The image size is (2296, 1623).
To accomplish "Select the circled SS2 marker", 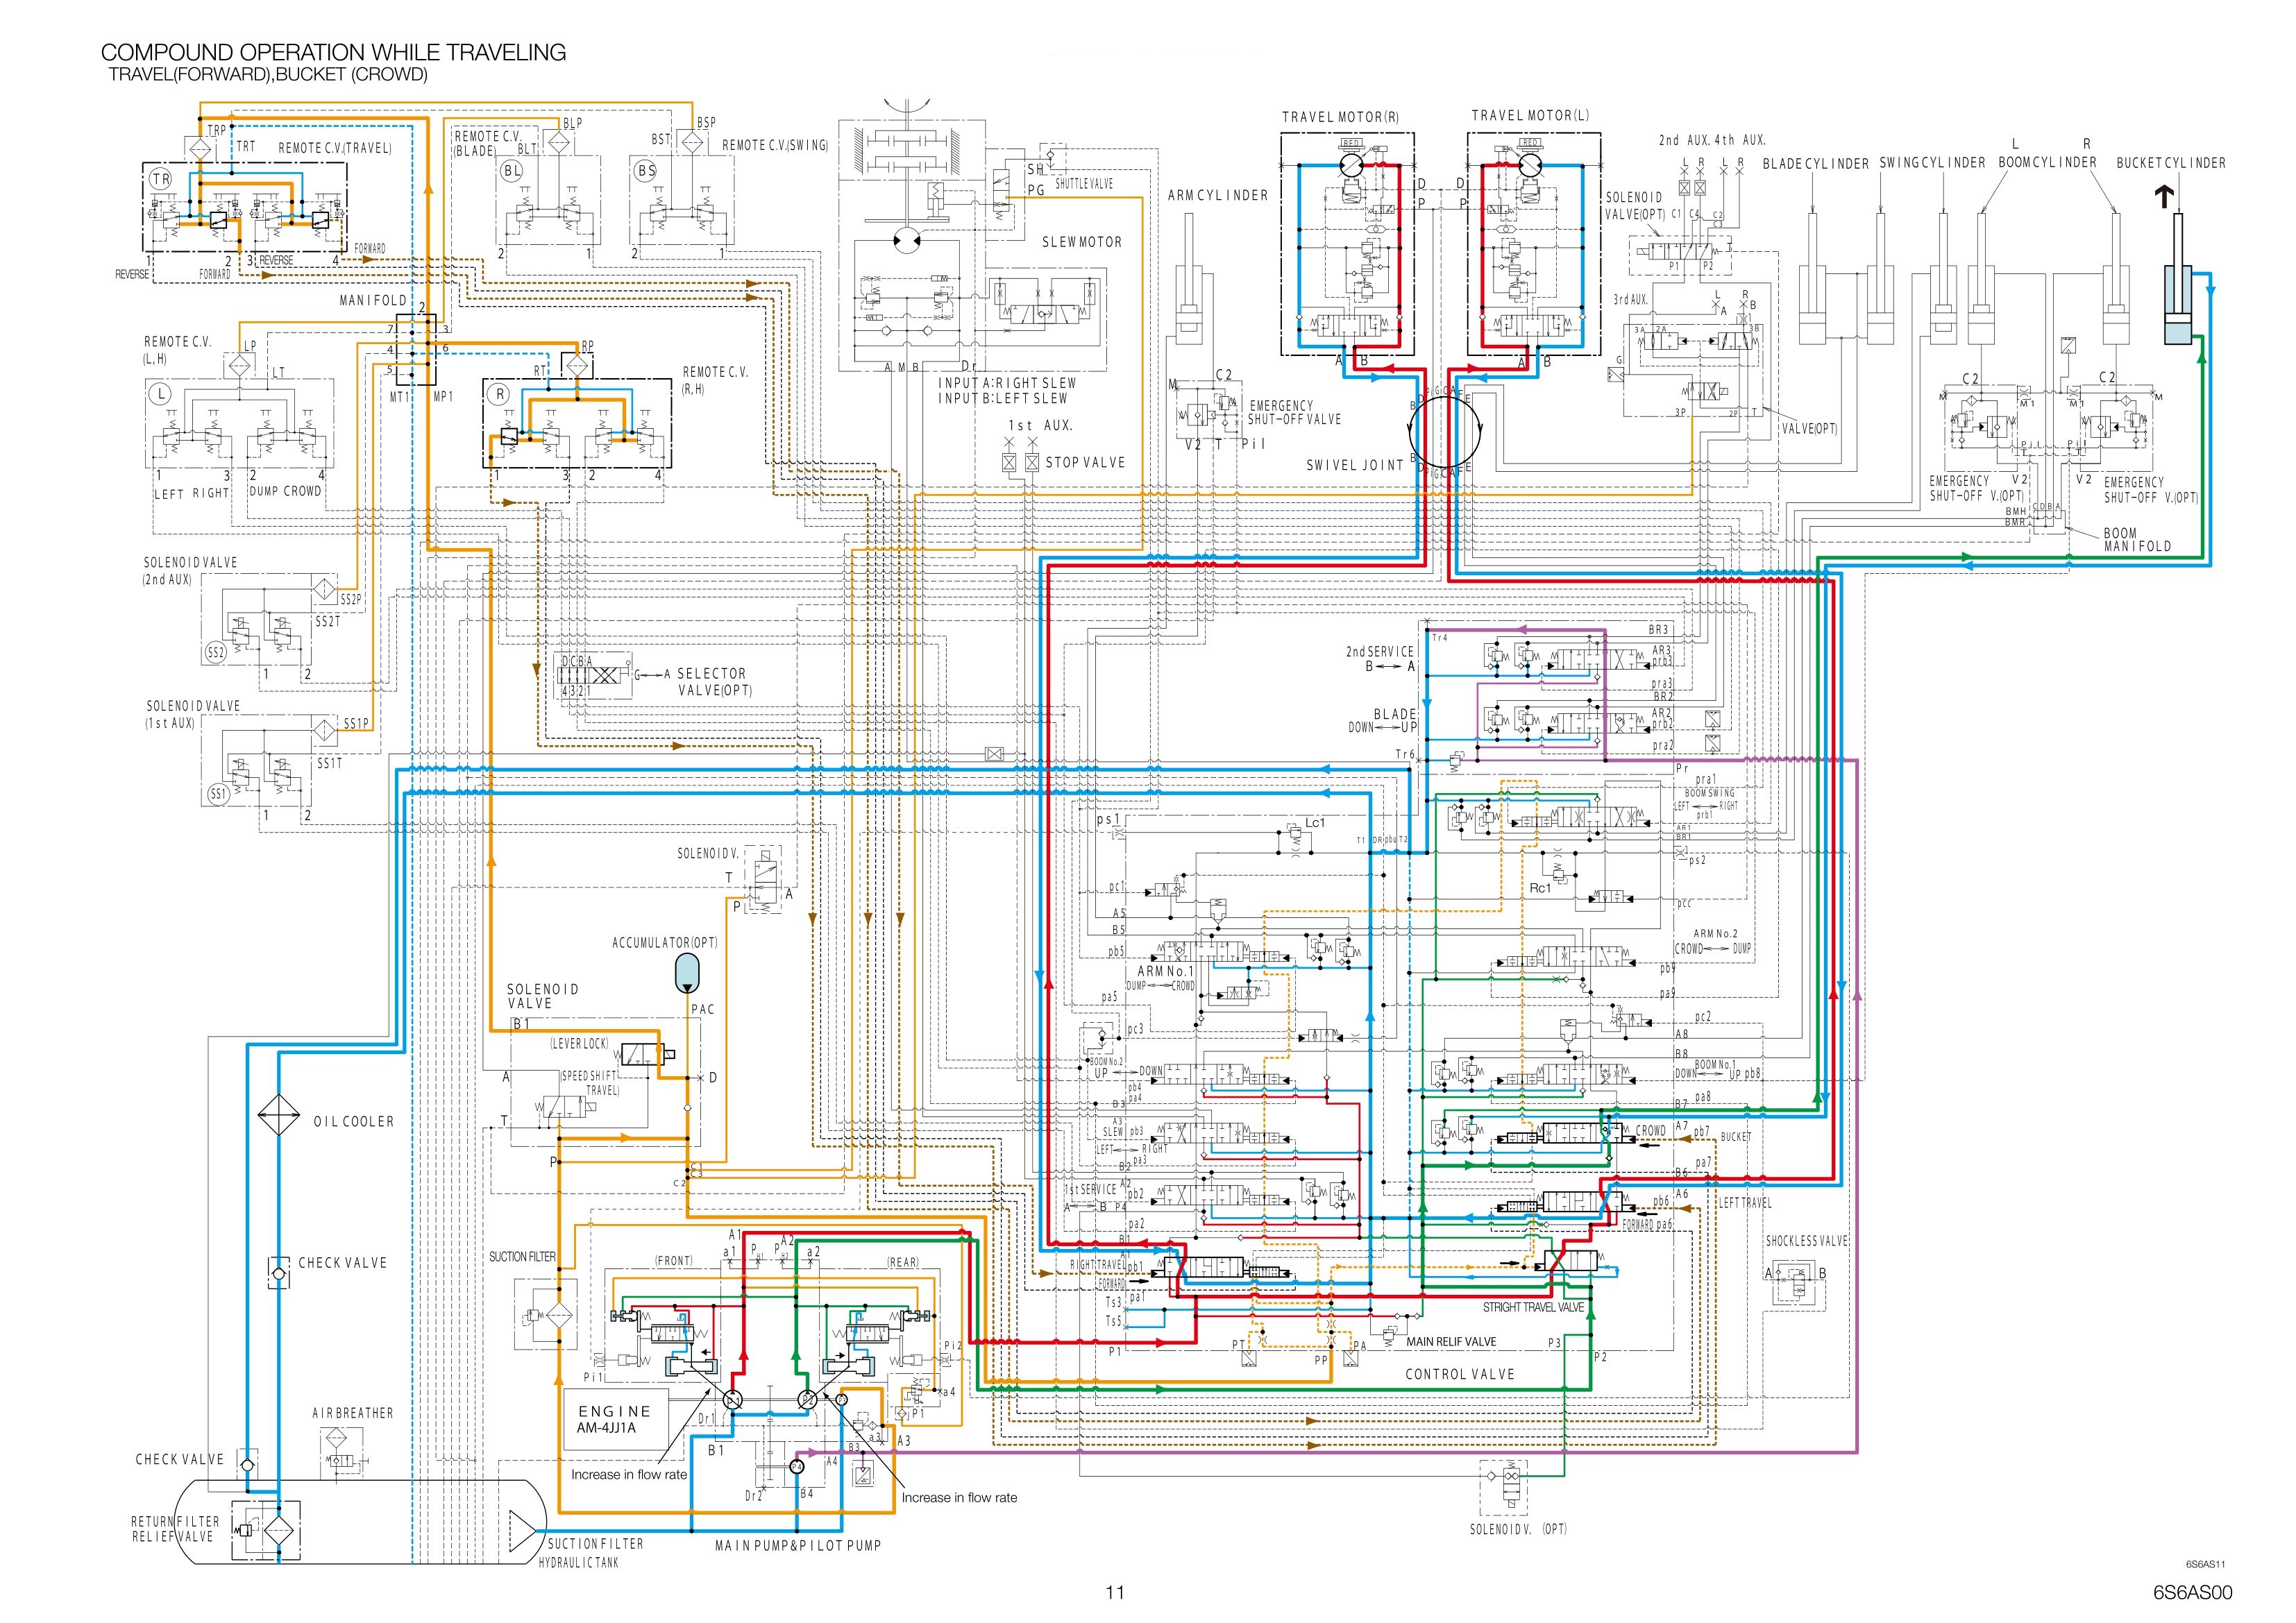I will pos(216,653).
